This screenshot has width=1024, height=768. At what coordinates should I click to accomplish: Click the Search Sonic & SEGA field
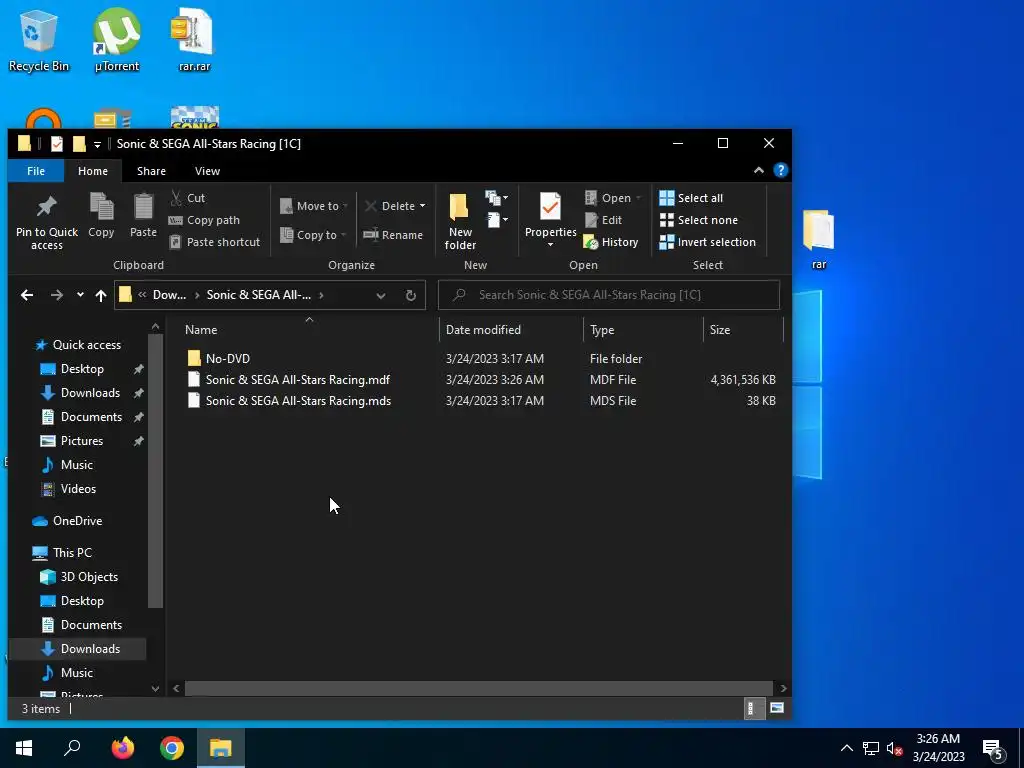[x=609, y=295]
